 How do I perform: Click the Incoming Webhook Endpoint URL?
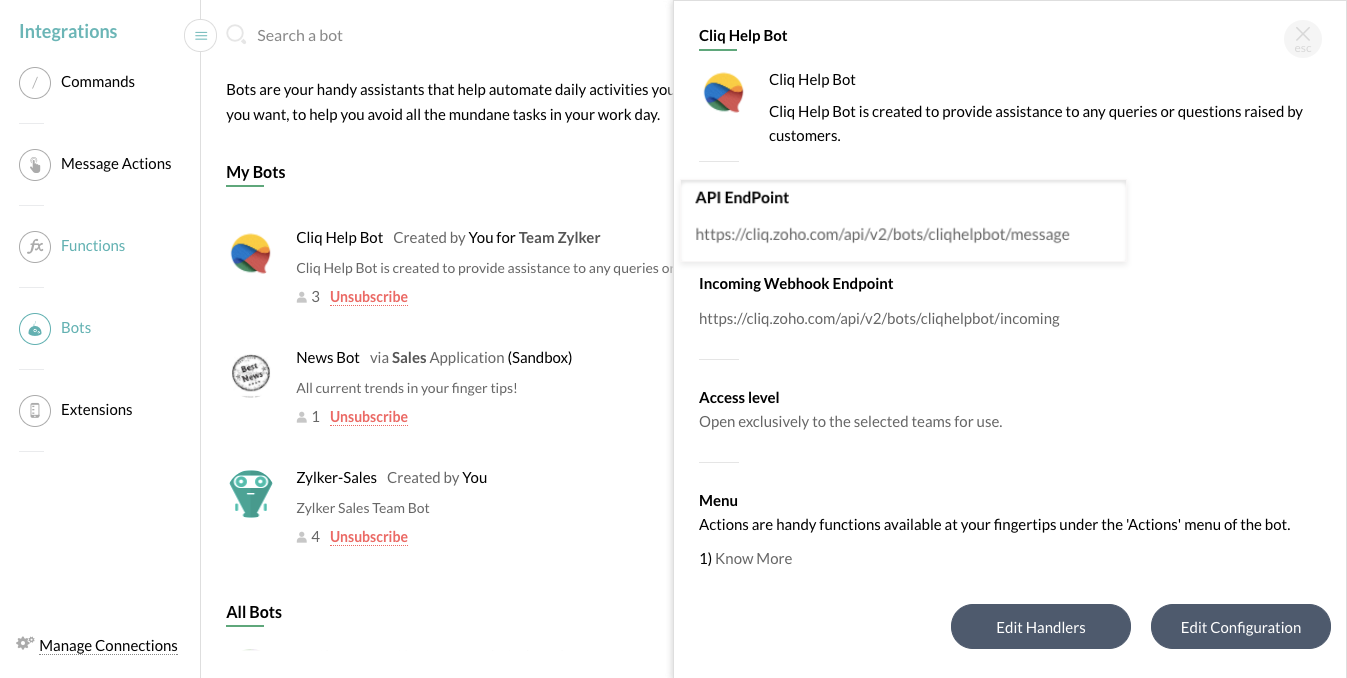coord(879,319)
